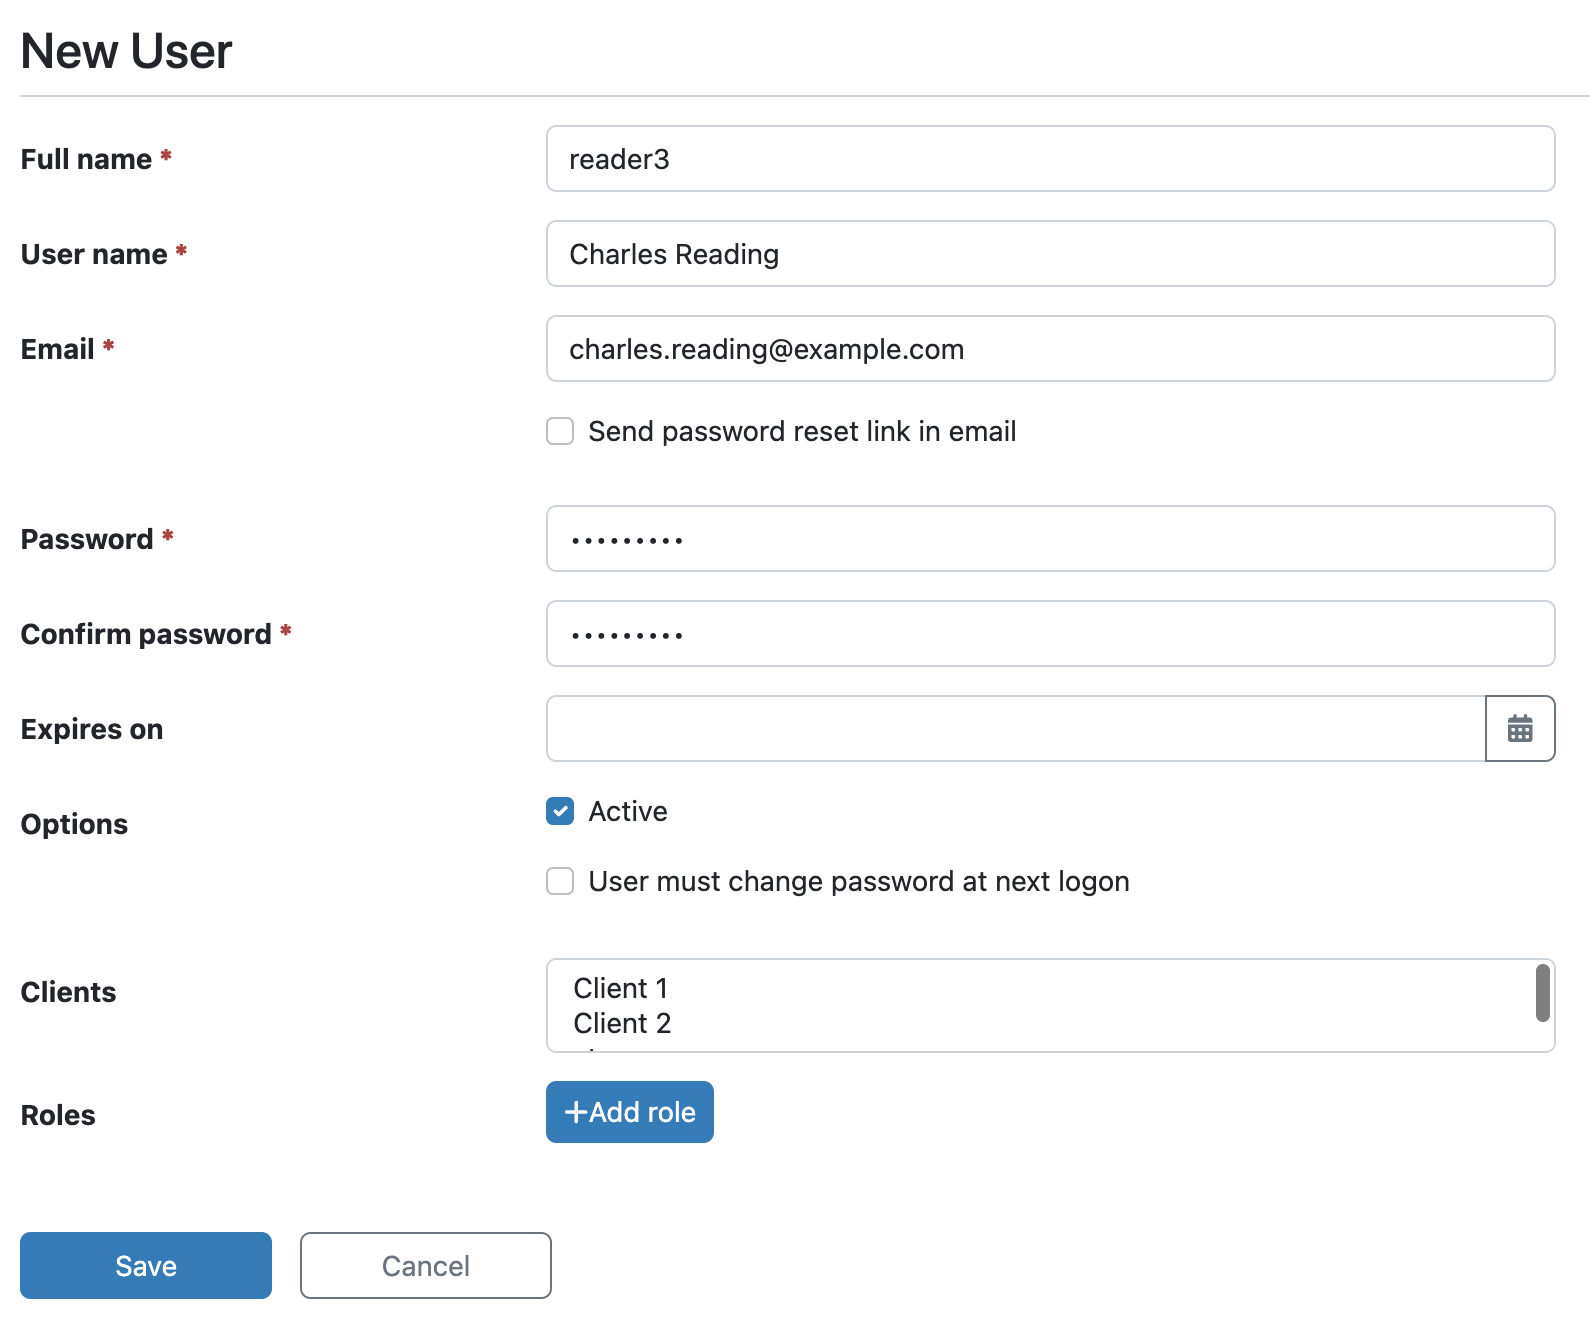
Task: Save the new user
Action: pyautogui.click(x=146, y=1265)
